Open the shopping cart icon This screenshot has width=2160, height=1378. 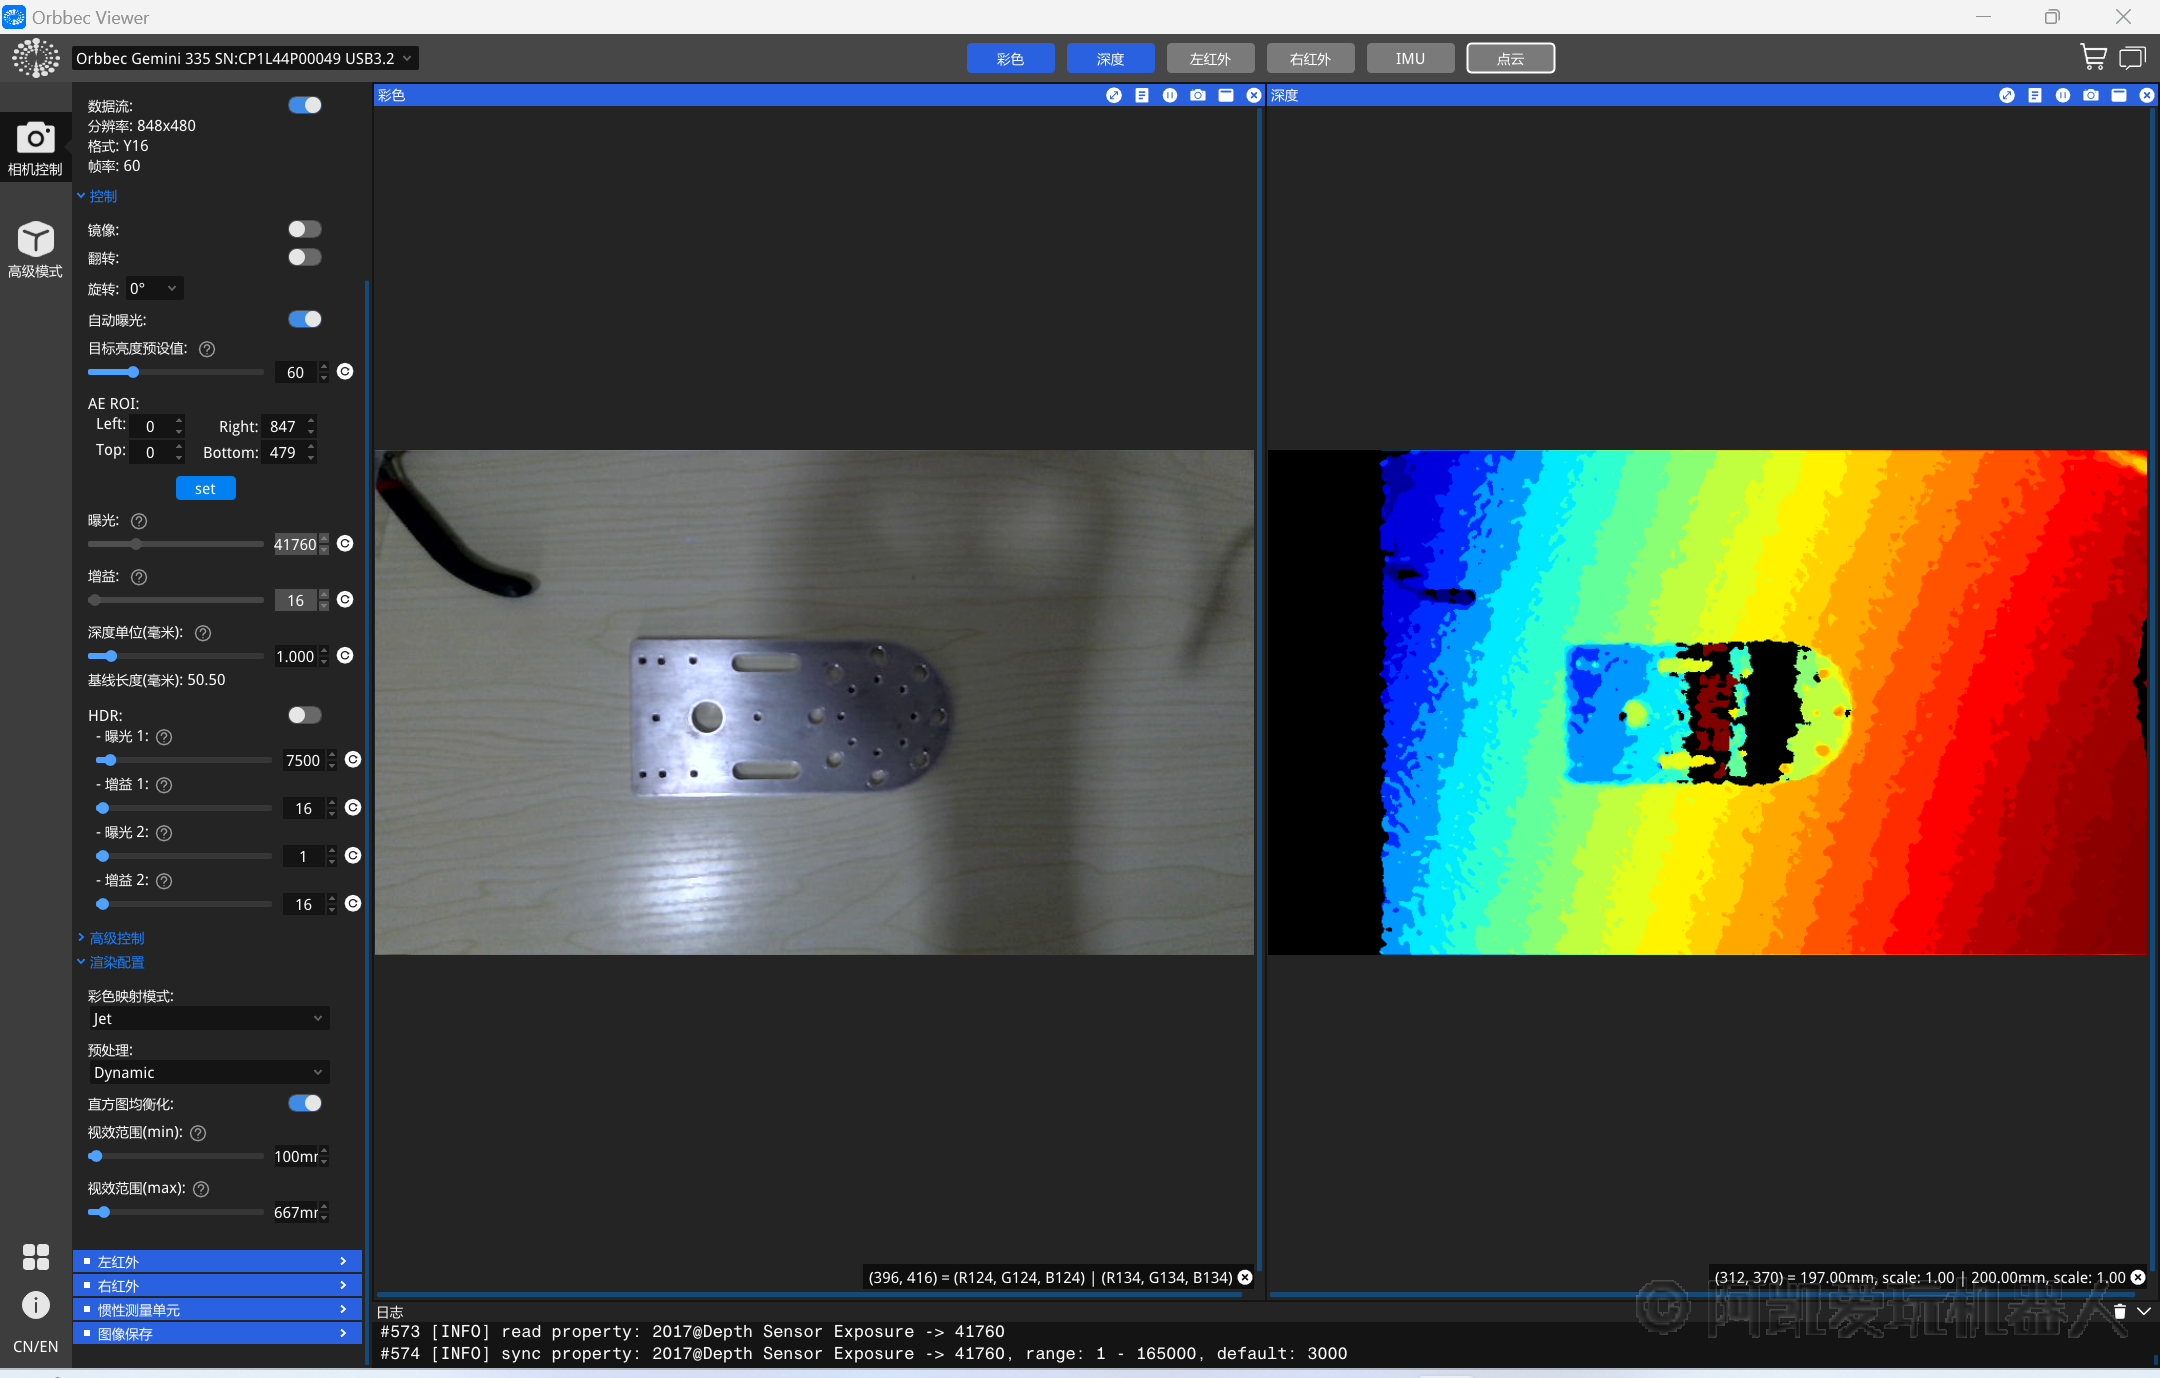tap(2093, 58)
